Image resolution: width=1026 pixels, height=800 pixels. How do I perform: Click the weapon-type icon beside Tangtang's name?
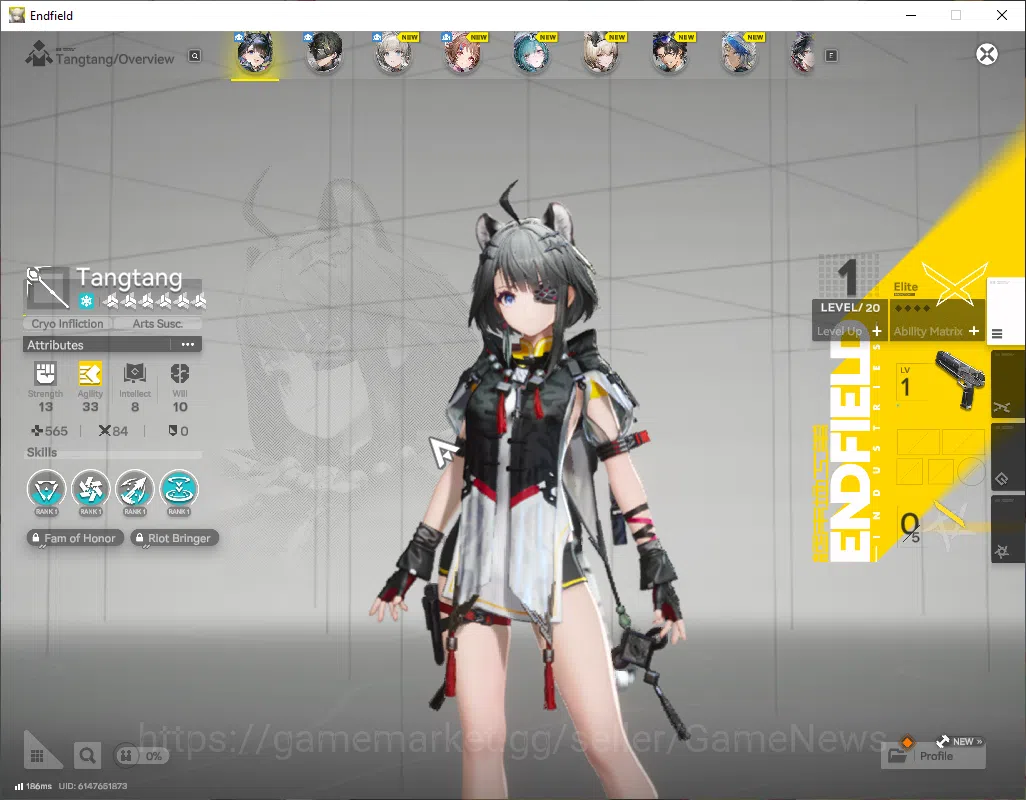click(47, 287)
